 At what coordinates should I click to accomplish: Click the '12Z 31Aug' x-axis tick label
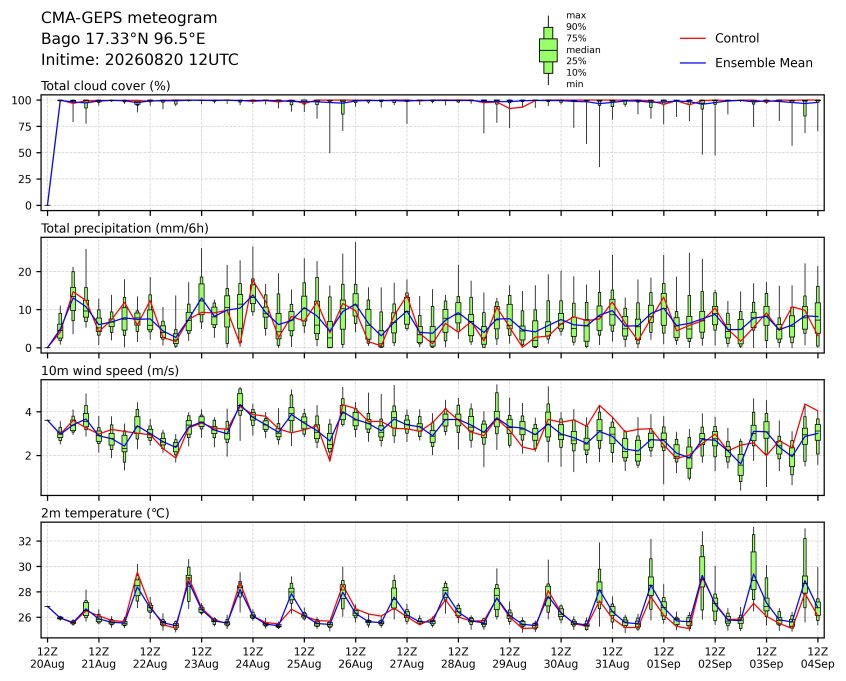pyautogui.click(x=612, y=658)
